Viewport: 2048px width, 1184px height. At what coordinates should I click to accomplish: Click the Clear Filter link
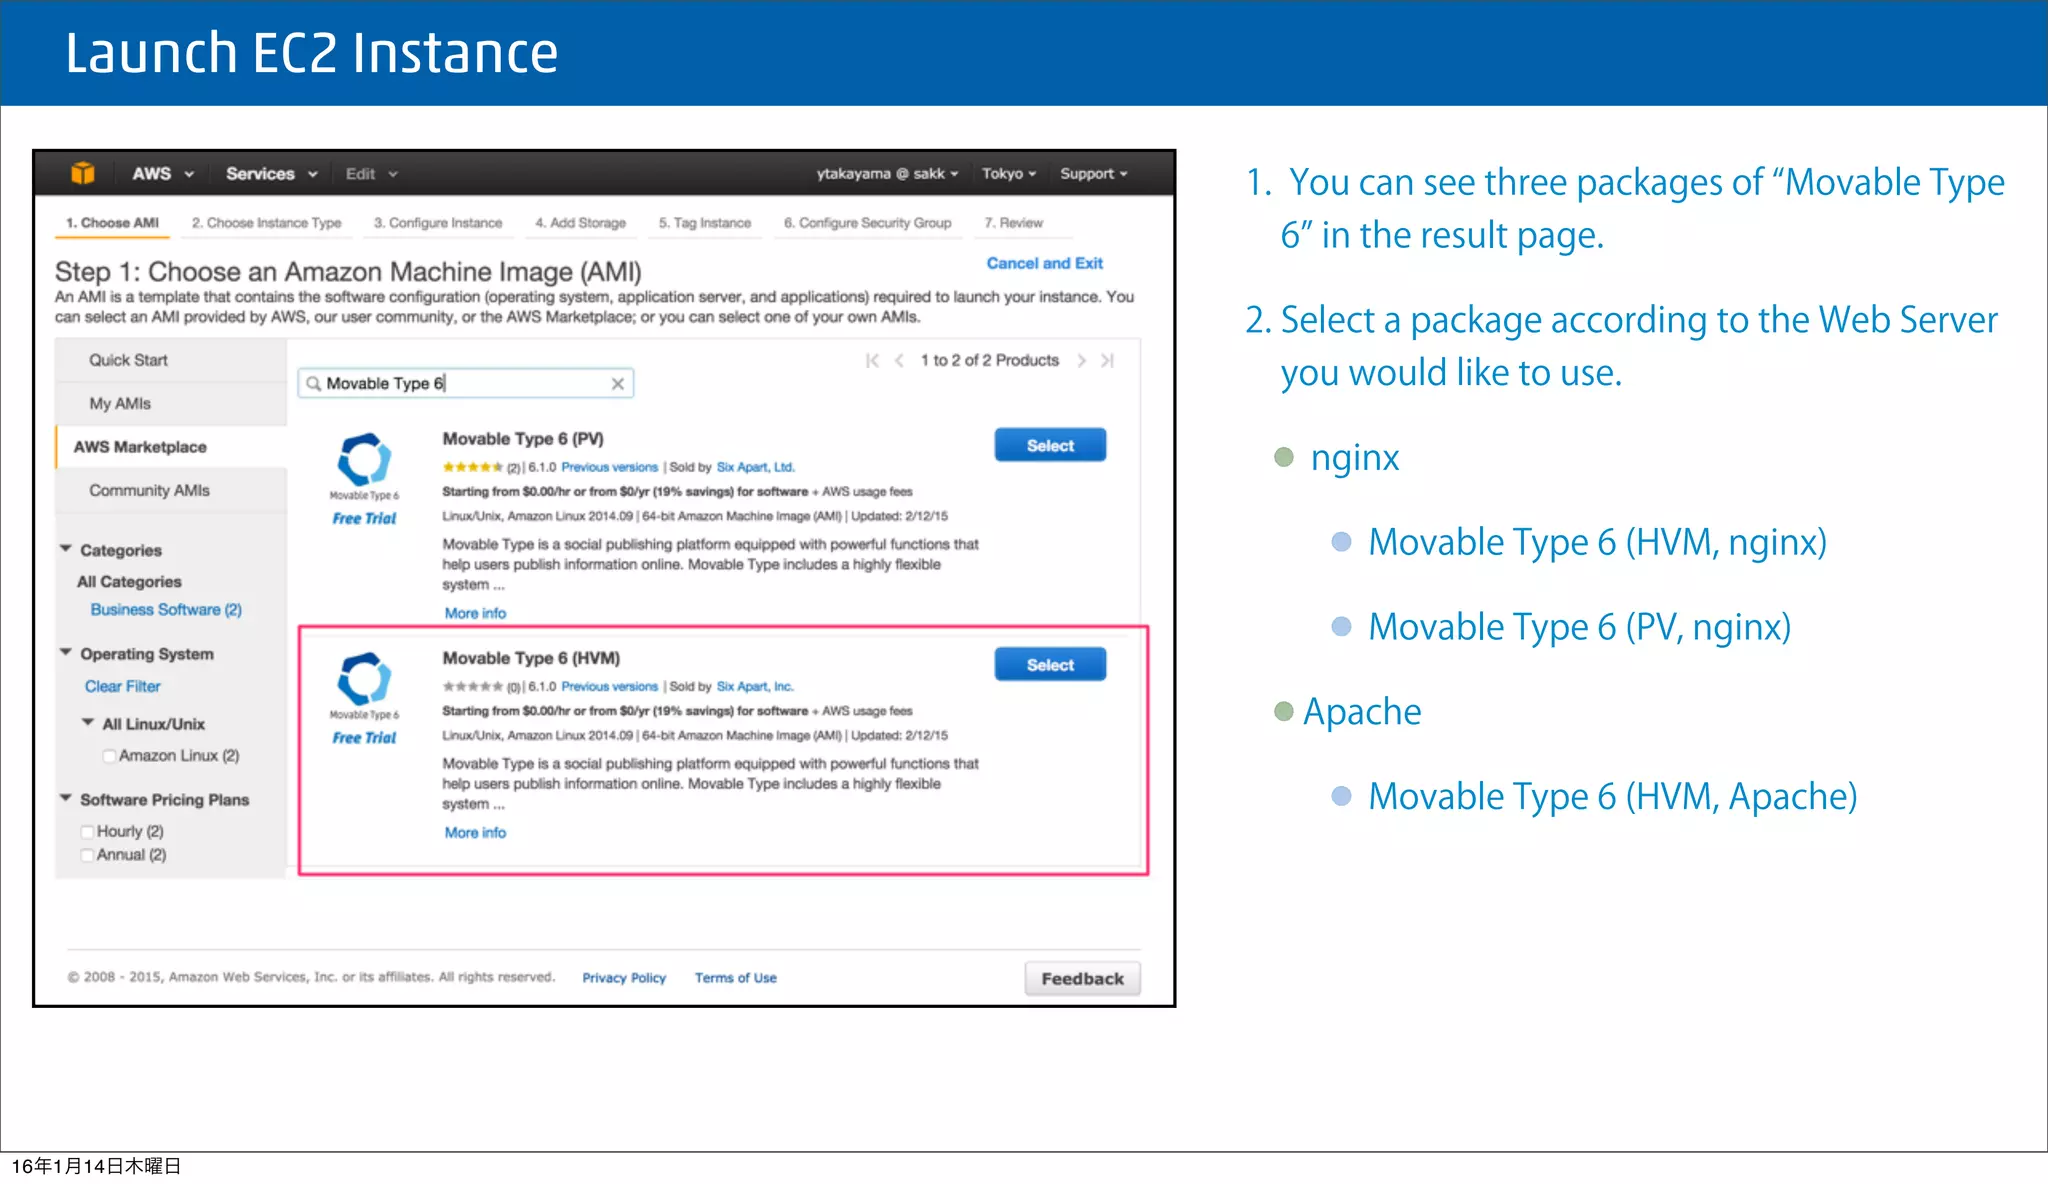pos(122,686)
